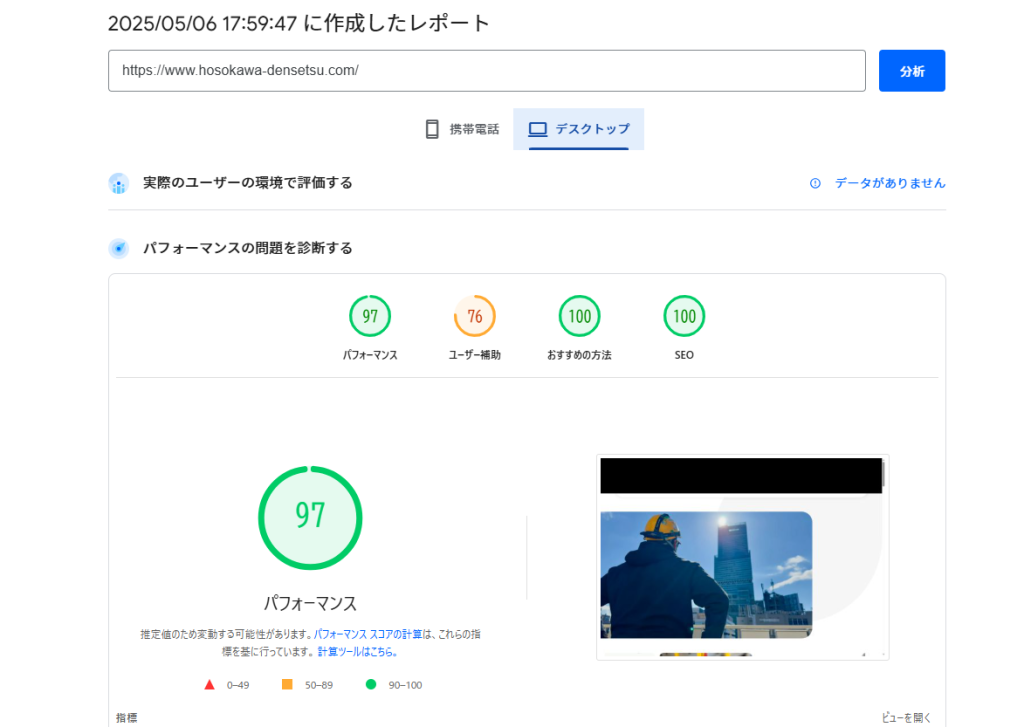Open the 計算ツールはこちら link
1024x727 pixels.
[357, 652]
